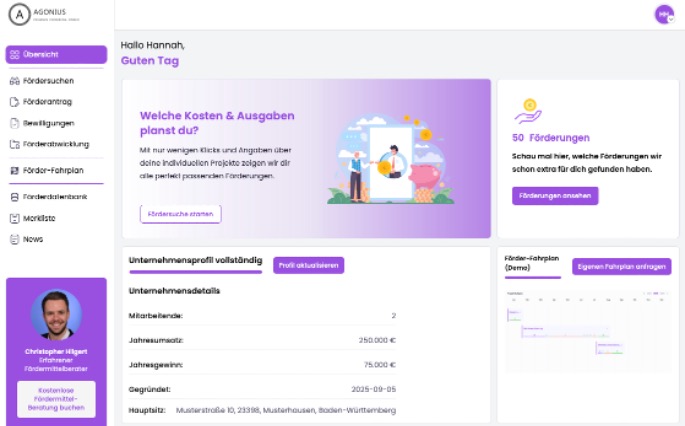Click the binoculars icon beside Fördersuchen
685x426 pixels.
click(x=14, y=81)
